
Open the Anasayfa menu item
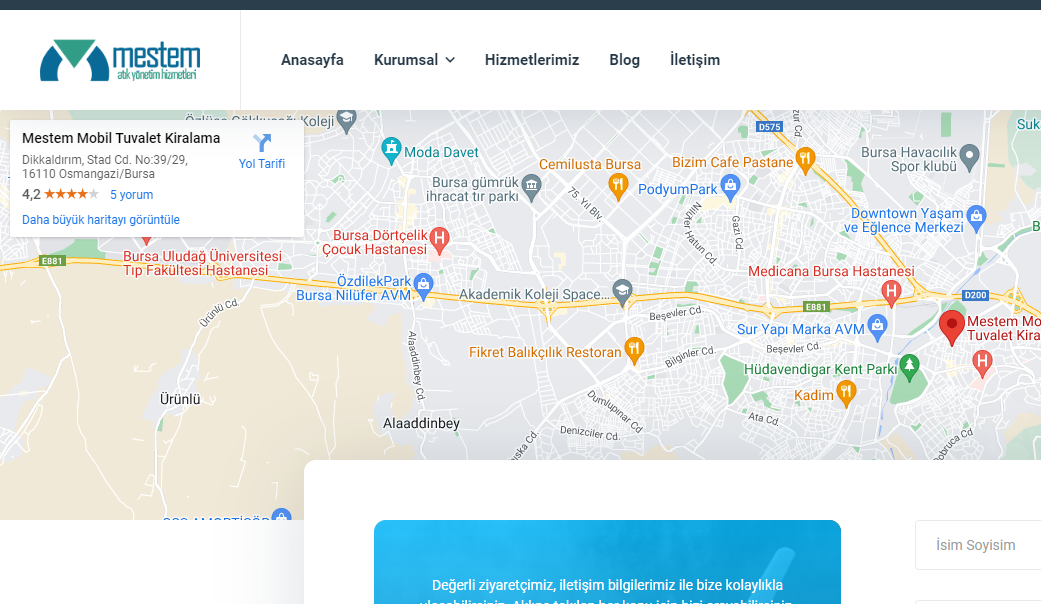pyautogui.click(x=312, y=60)
